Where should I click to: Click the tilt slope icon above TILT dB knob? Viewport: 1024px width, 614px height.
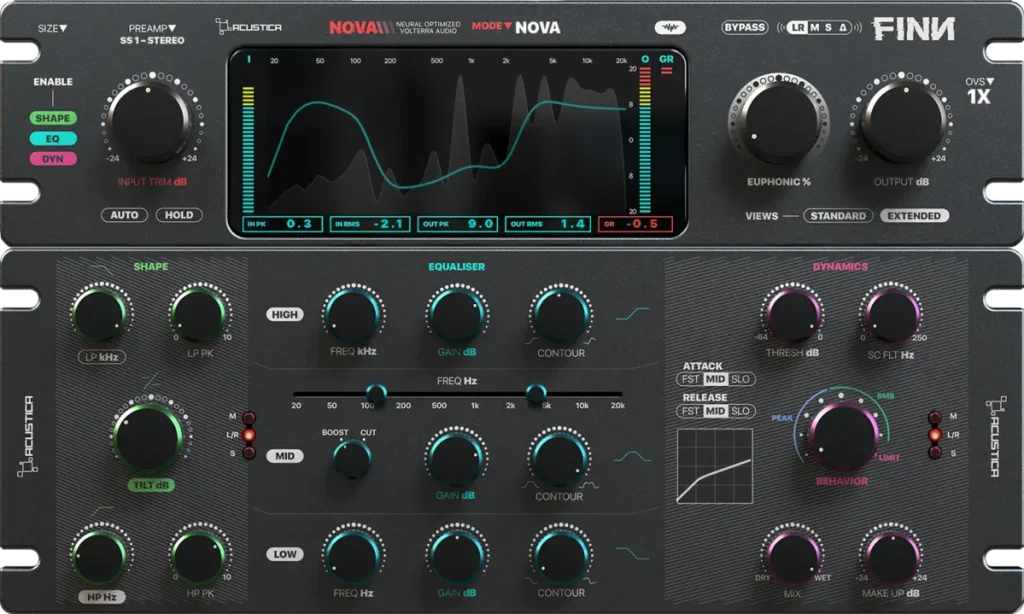click(x=151, y=381)
